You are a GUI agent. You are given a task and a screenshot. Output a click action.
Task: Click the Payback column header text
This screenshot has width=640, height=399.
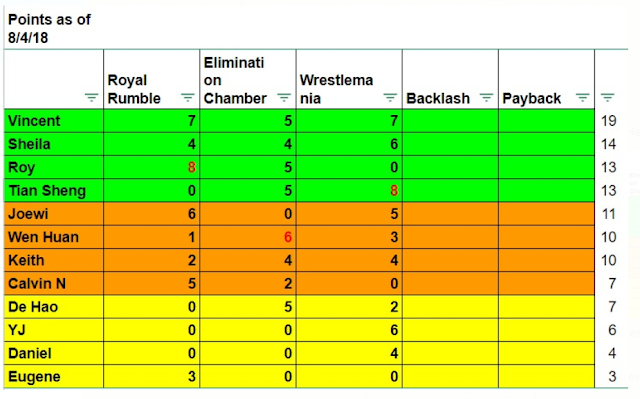pos(531,98)
